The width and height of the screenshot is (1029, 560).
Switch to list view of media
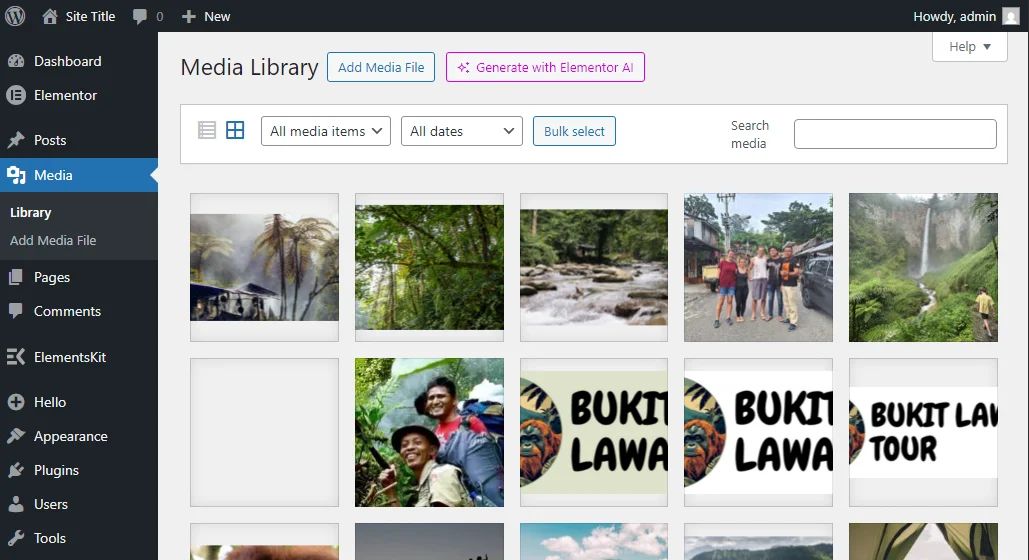(x=207, y=130)
